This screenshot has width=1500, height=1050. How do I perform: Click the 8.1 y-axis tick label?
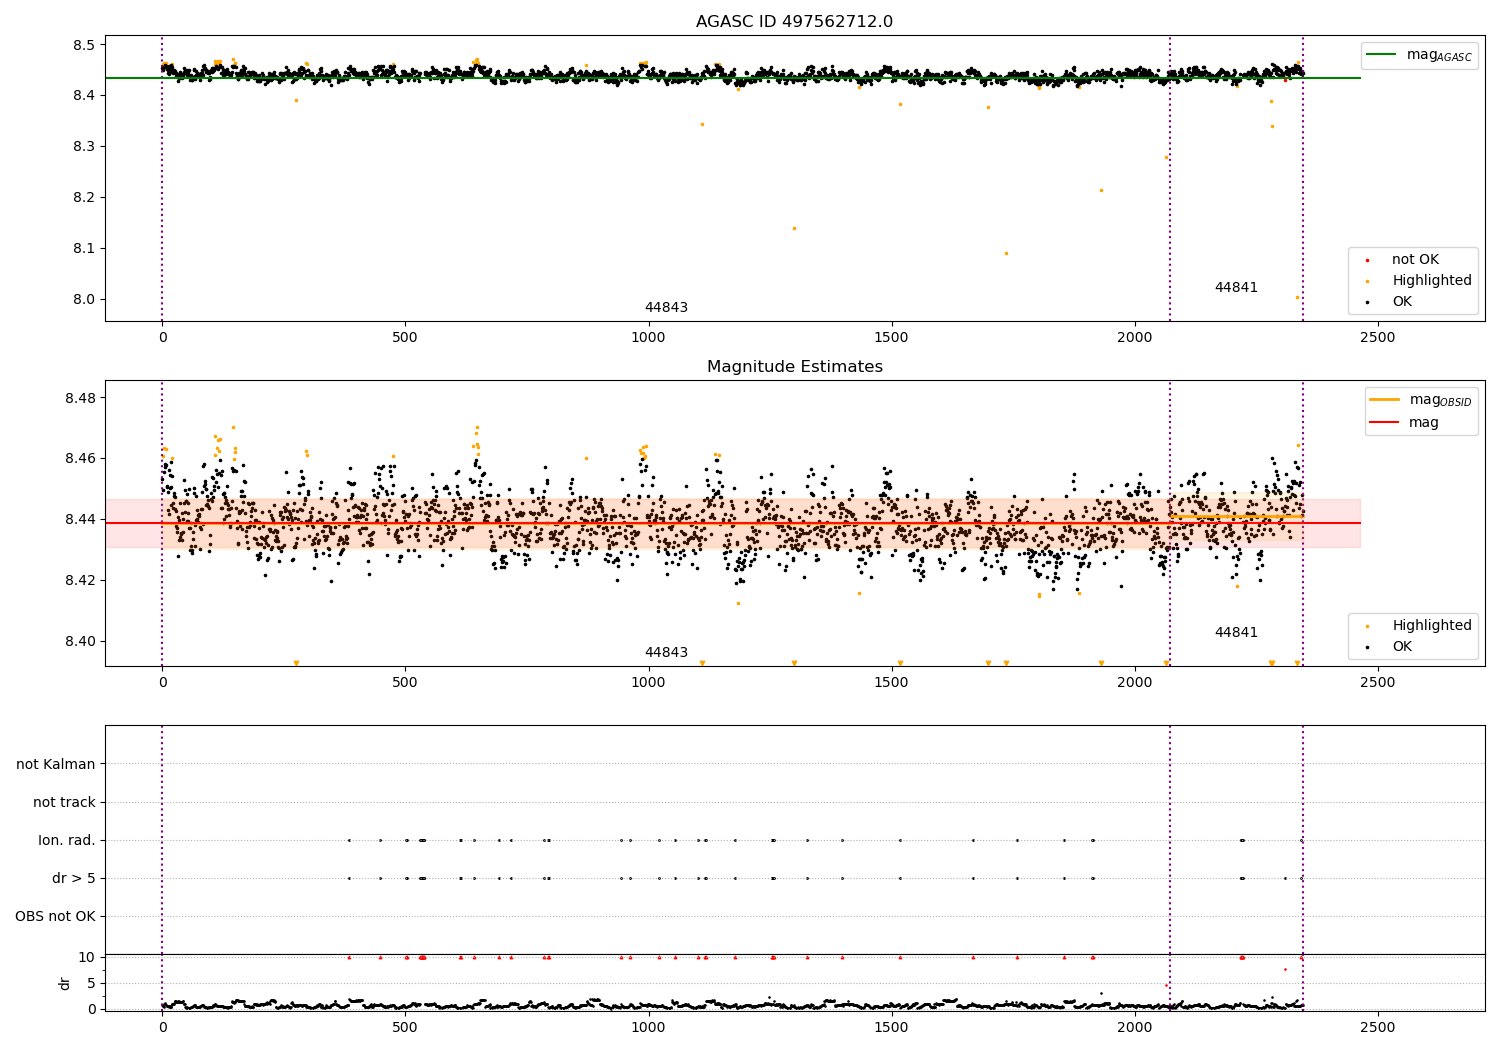[84, 249]
